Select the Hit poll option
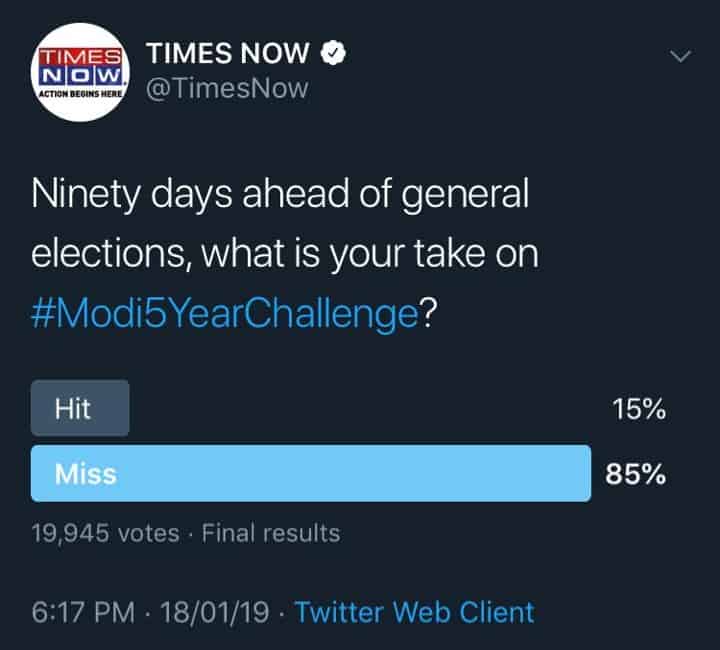The height and width of the screenshot is (650, 720). (x=80, y=408)
